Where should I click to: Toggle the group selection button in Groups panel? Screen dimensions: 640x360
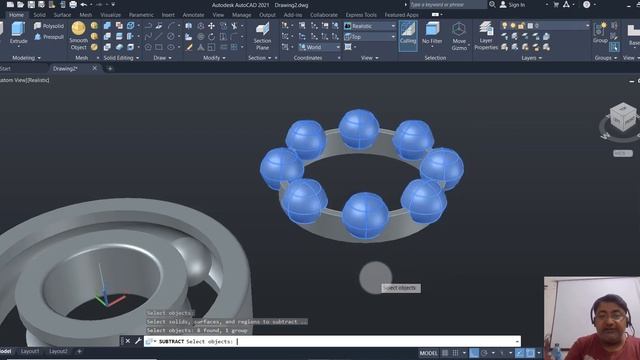tap(614, 47)
